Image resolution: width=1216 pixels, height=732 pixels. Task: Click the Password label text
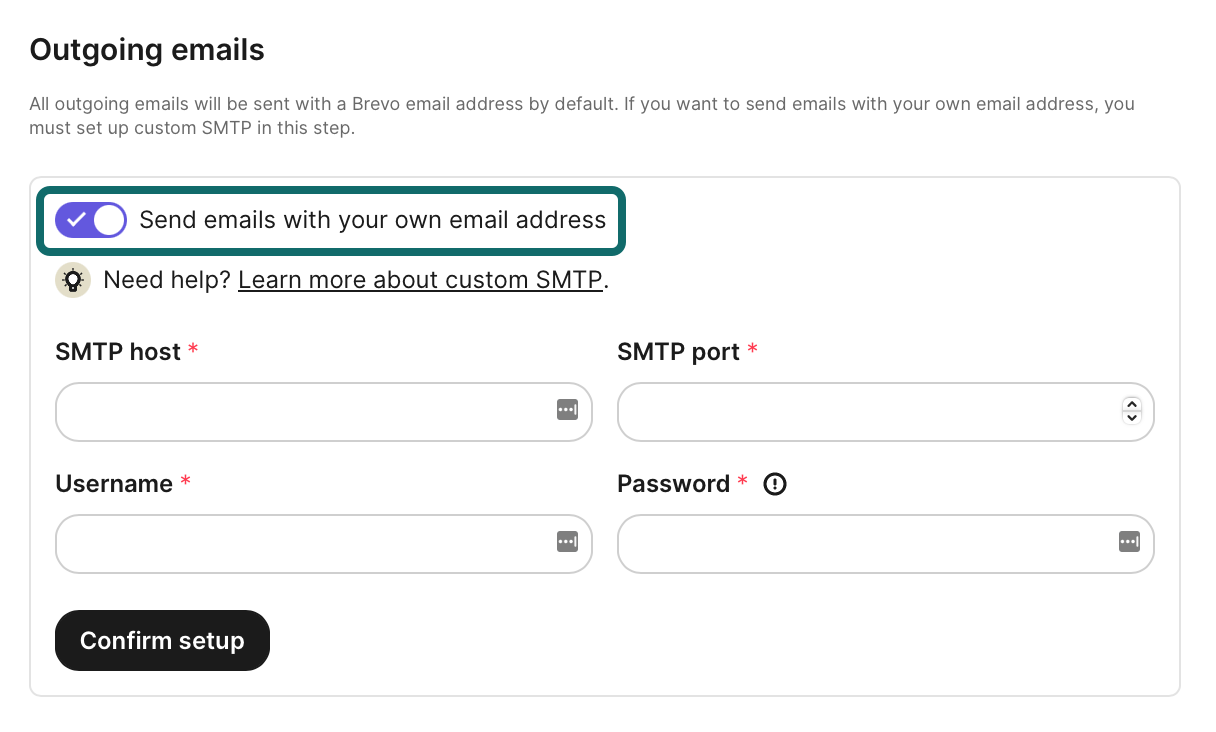(x=673, y=484)
